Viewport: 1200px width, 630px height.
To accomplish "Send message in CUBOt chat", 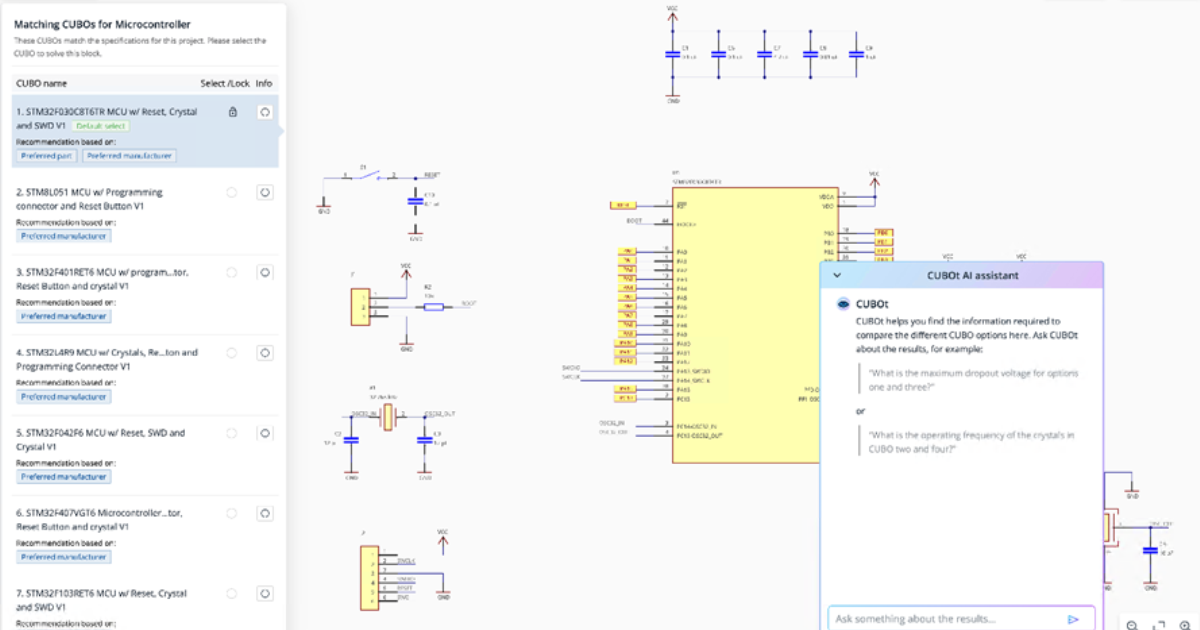I will [x=1073, y=619].
